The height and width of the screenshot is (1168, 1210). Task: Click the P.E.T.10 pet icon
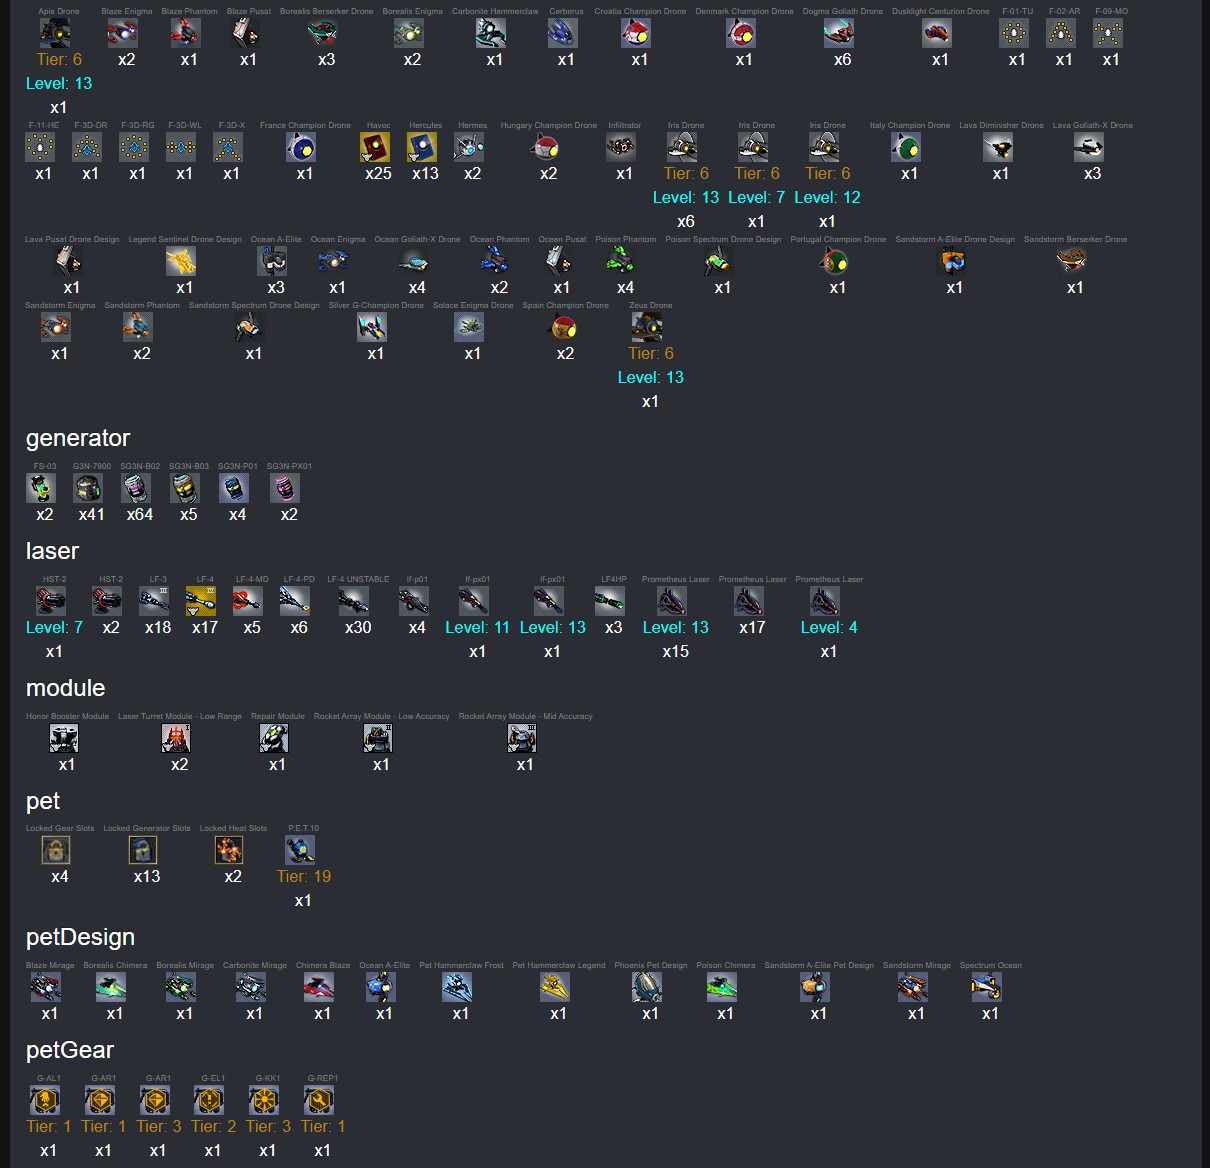(x=300, y=851)
